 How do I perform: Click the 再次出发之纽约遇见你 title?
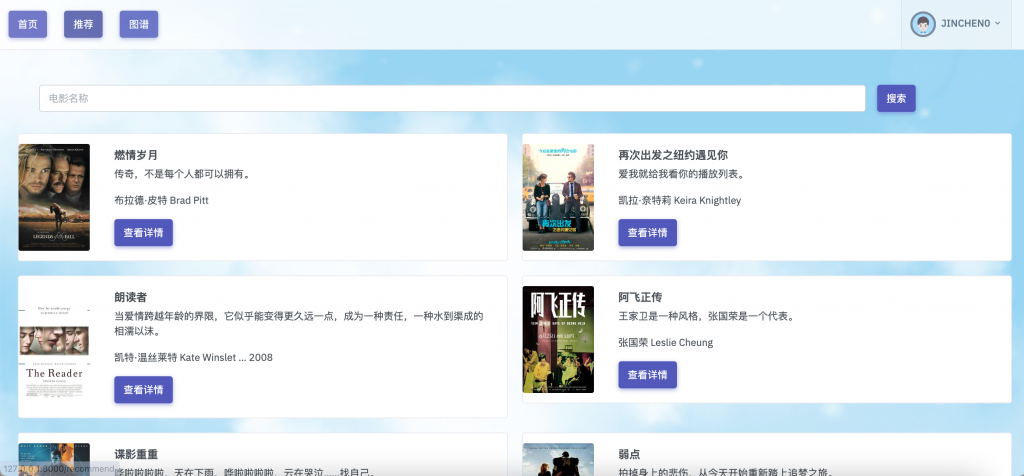673,155
